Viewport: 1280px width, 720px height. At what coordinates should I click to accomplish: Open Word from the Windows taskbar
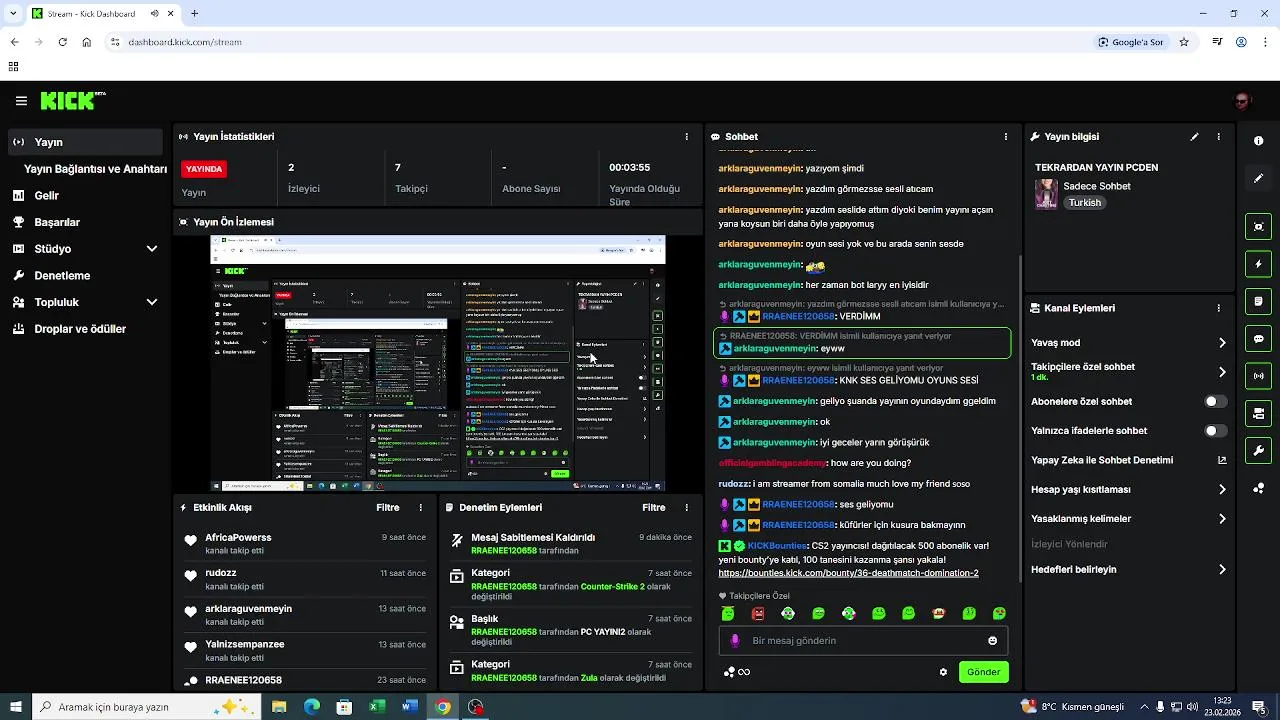coord(409,707)
